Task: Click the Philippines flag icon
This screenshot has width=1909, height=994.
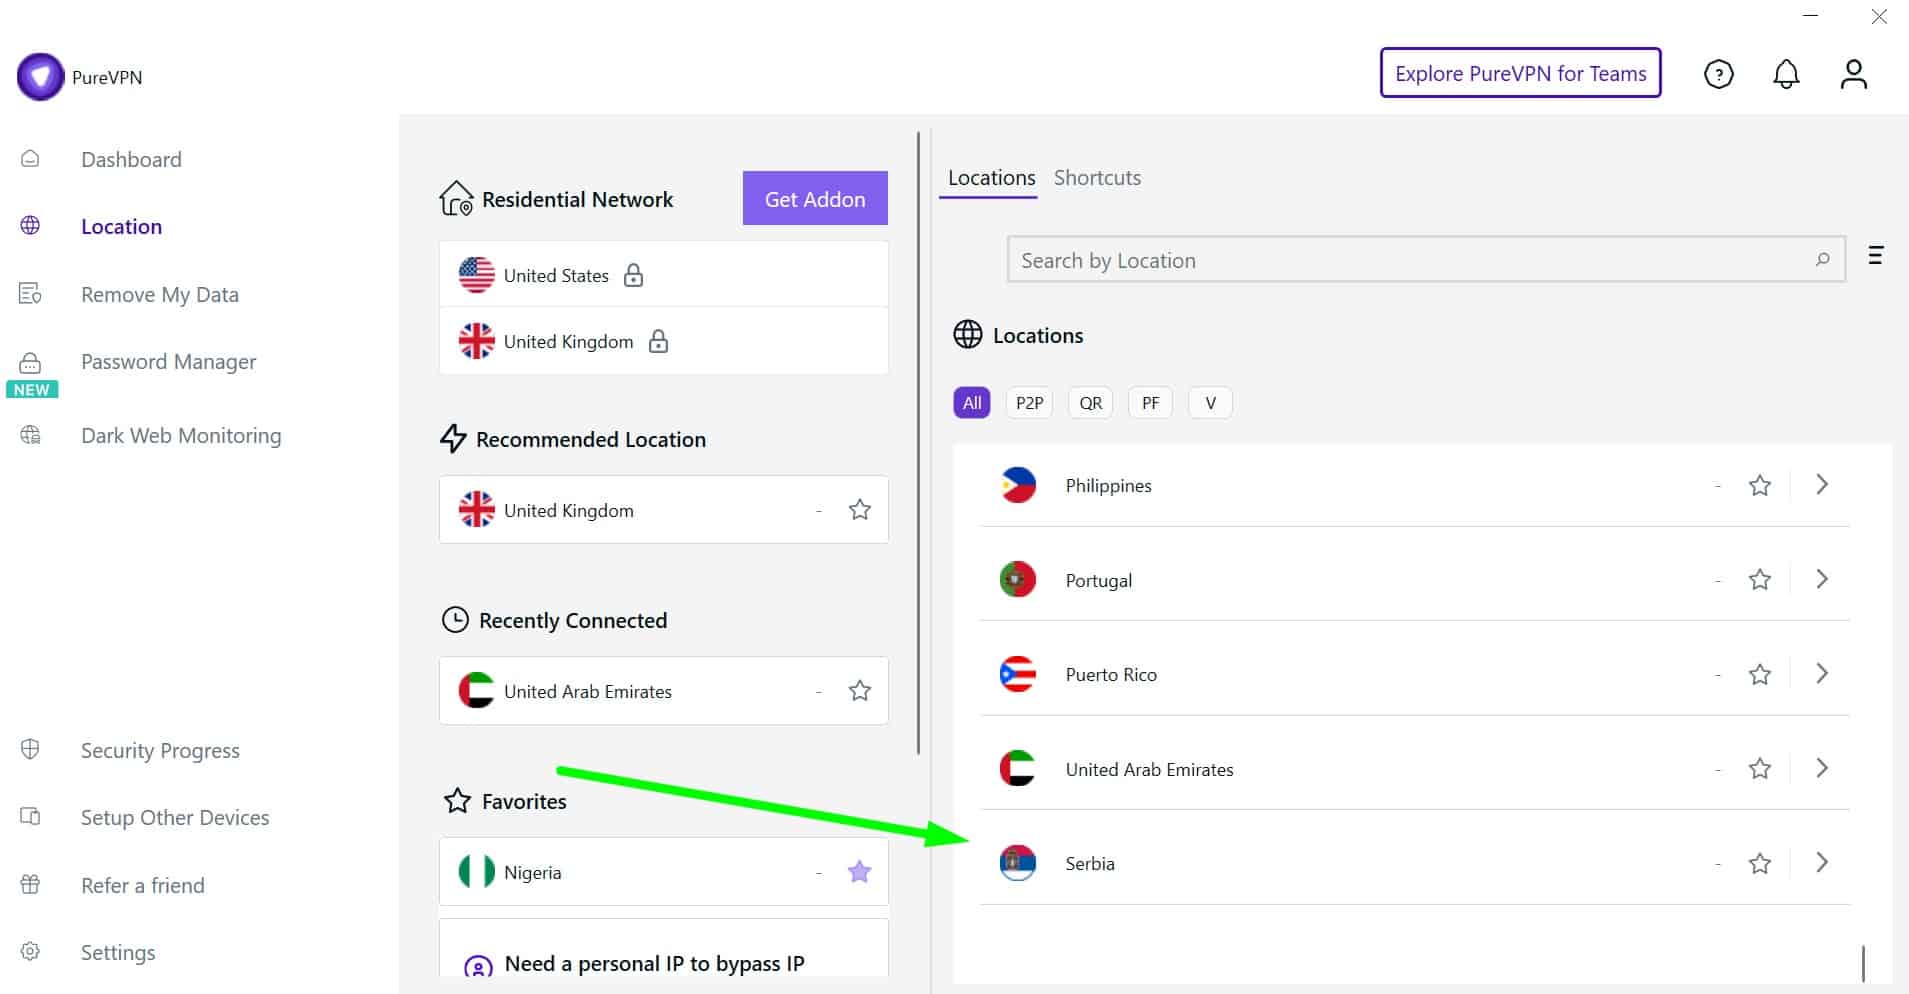Action: pyautogui.click(x=1018, y=485)
